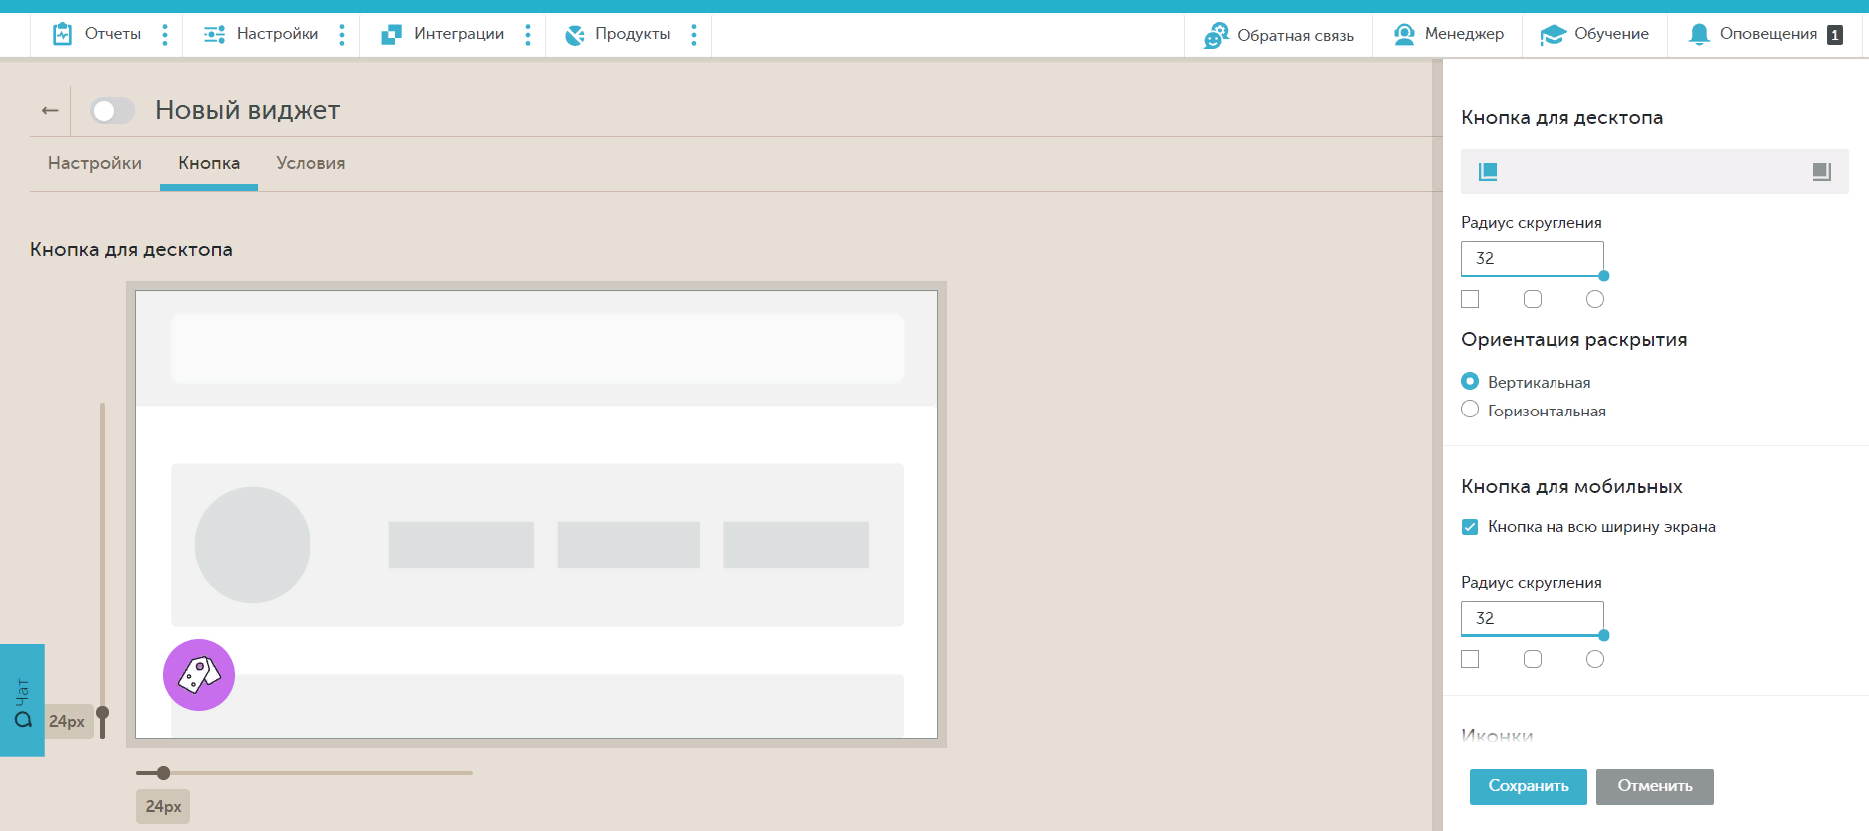Click the desktop rounding radius input field

point(1531,258)
